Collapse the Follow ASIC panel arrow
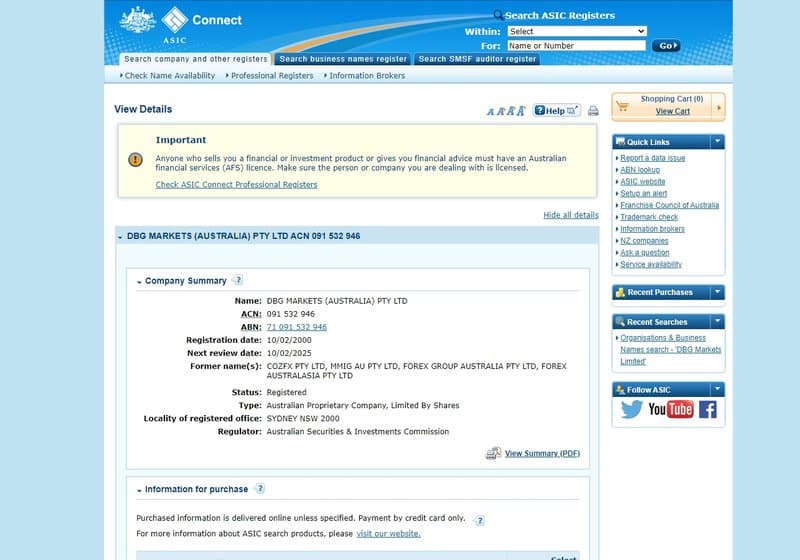 click(717, 389)
